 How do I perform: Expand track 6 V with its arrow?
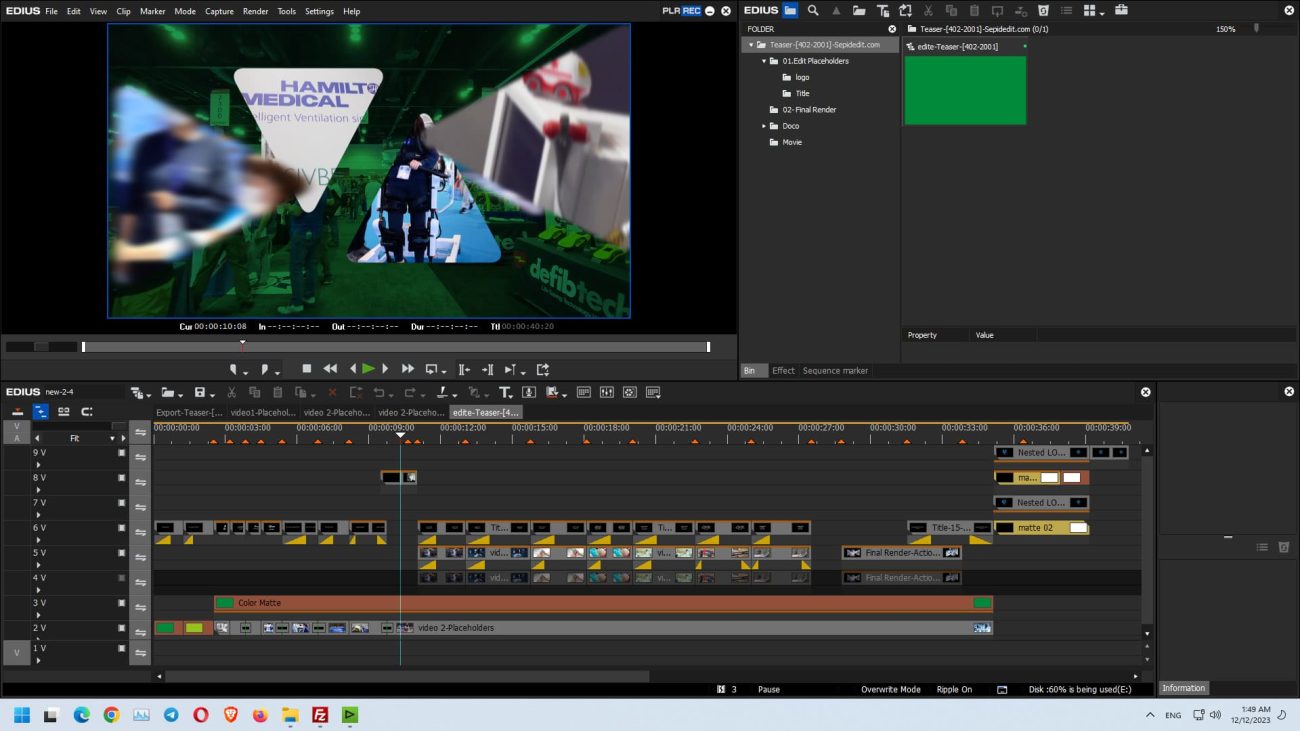coord(38,540)
